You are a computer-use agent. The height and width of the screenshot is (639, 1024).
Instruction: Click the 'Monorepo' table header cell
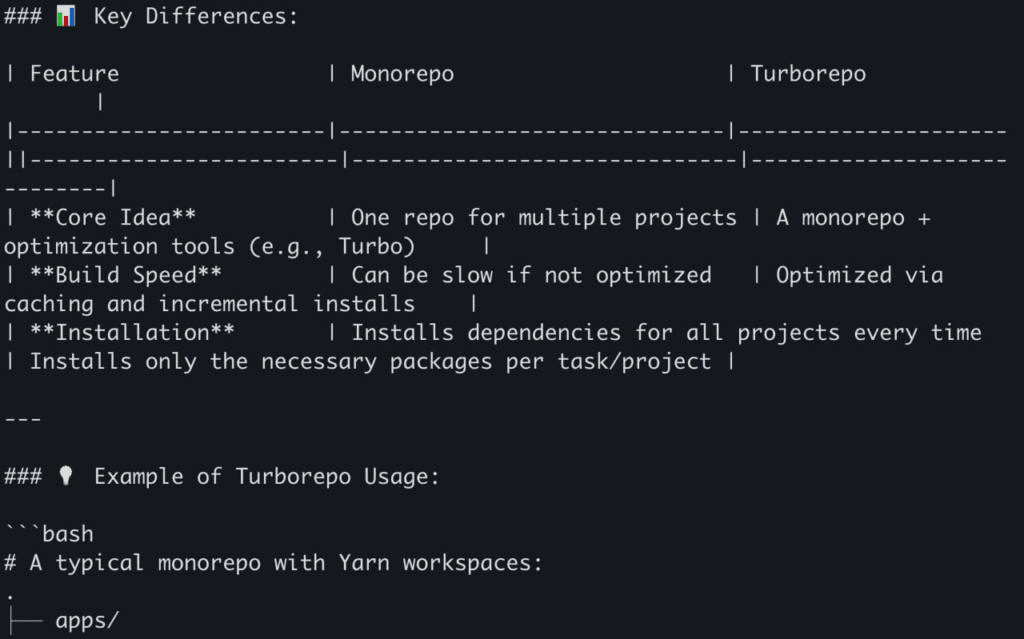coord(402,74)
